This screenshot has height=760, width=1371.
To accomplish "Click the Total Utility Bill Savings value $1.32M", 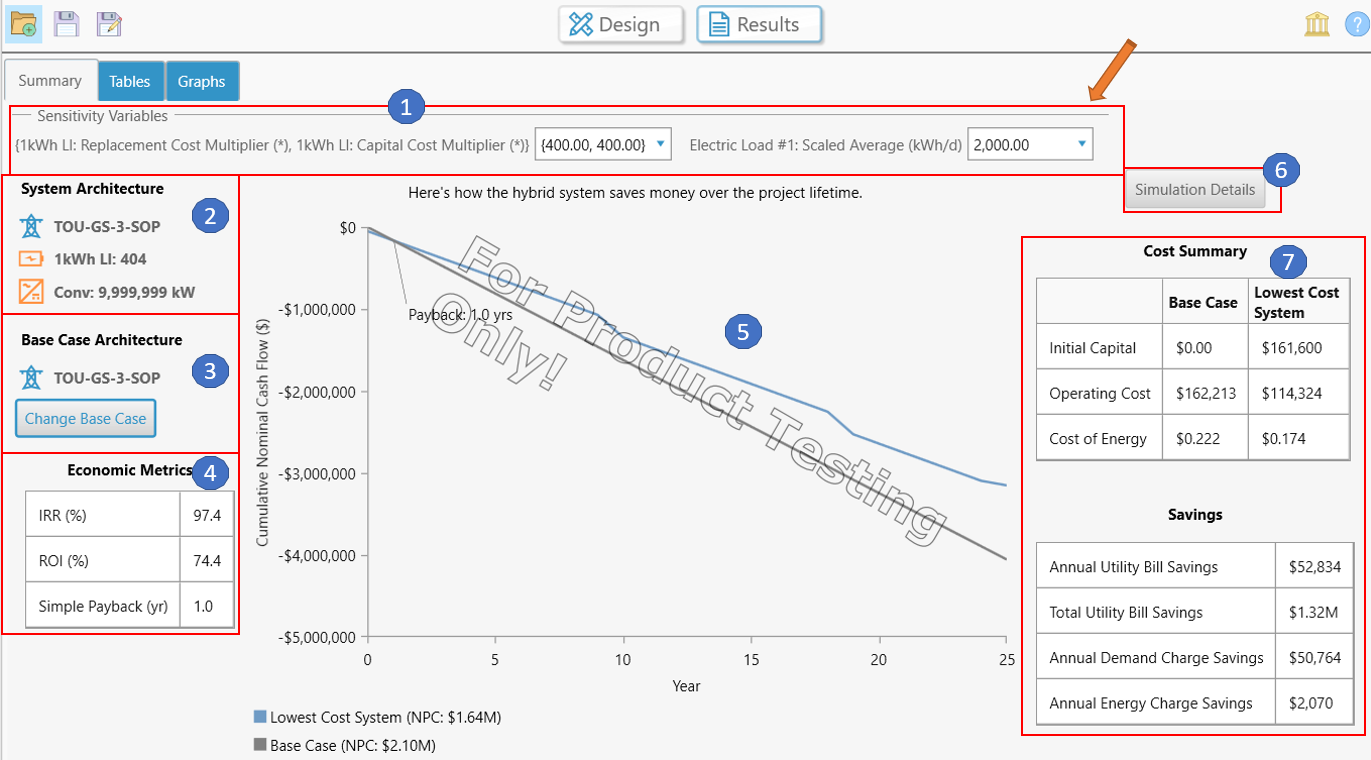I will click(1312, 612).
